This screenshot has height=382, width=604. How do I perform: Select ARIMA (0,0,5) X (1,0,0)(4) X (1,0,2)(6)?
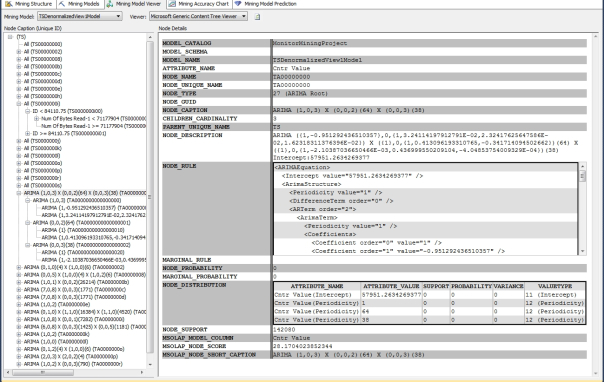[85, 275]
